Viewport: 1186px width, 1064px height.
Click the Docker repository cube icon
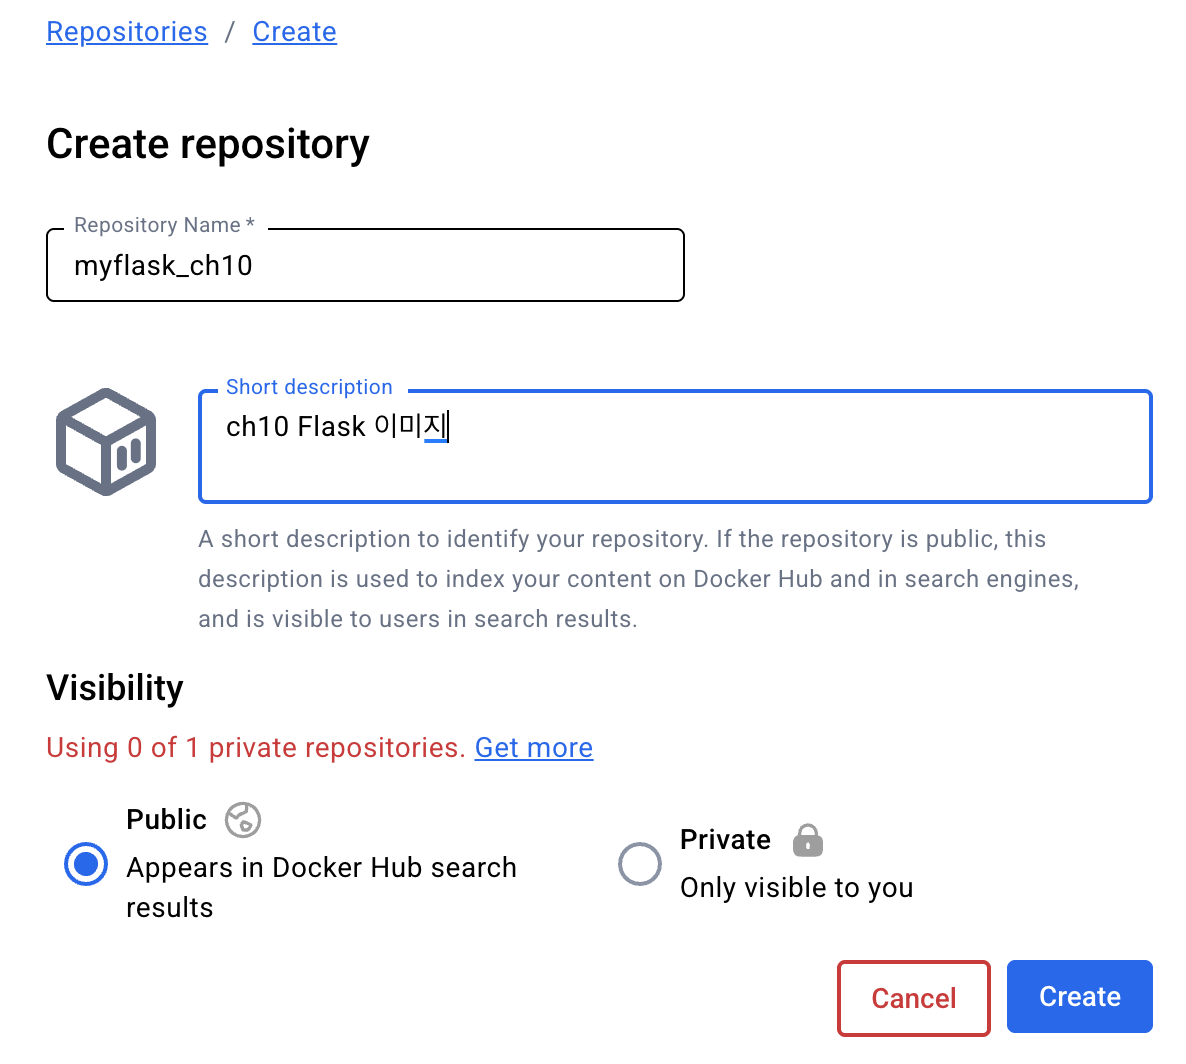click(x=106, y=442)
